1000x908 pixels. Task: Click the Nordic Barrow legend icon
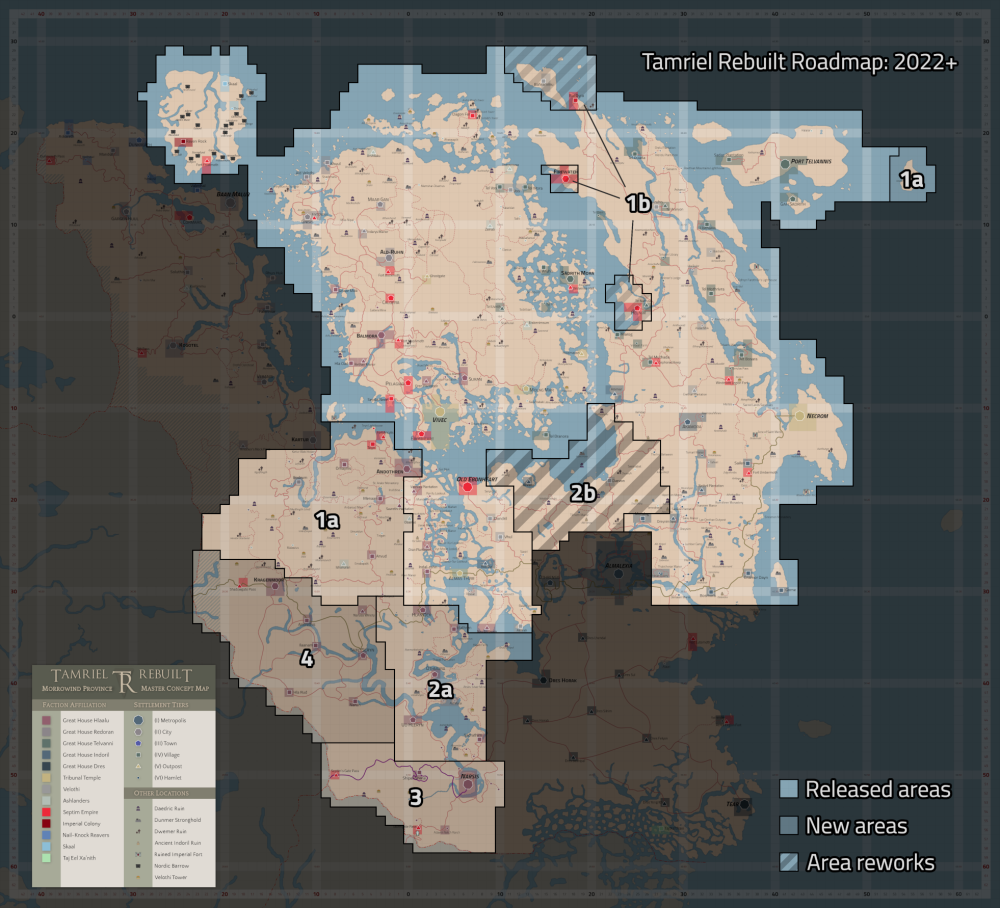pos(138,866)
